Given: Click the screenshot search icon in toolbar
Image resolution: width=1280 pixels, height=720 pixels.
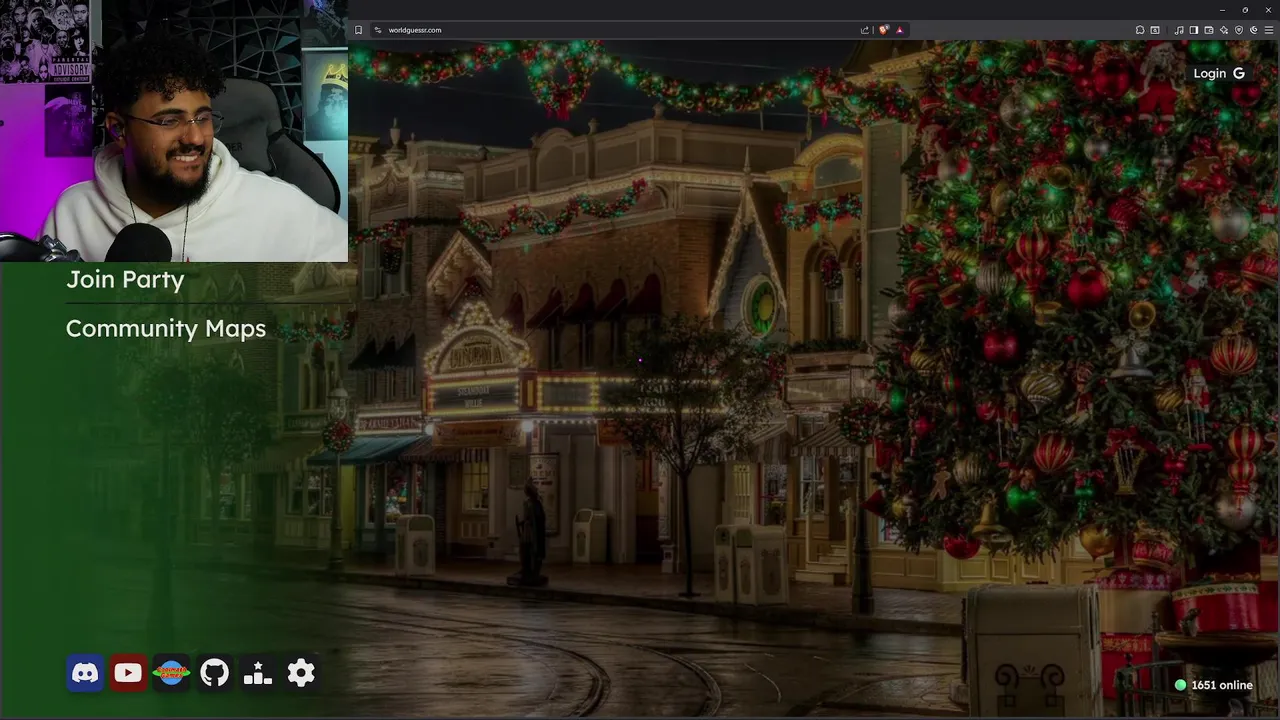Looking at the screenshot, I should pos(1155,30).
